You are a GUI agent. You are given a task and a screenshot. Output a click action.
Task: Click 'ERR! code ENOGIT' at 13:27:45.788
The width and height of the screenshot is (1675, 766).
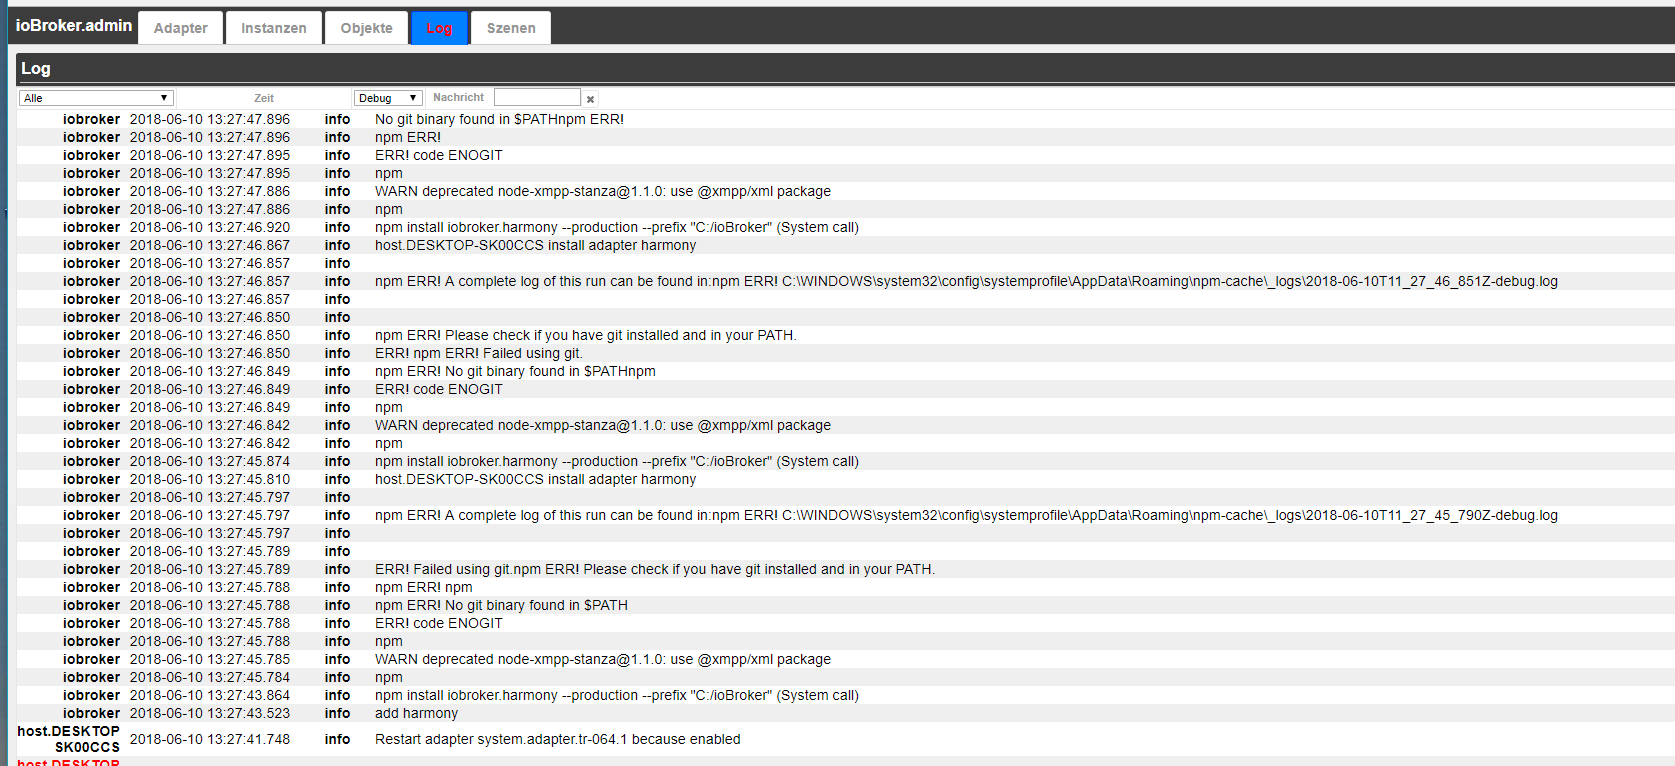(x=438, y=623)
